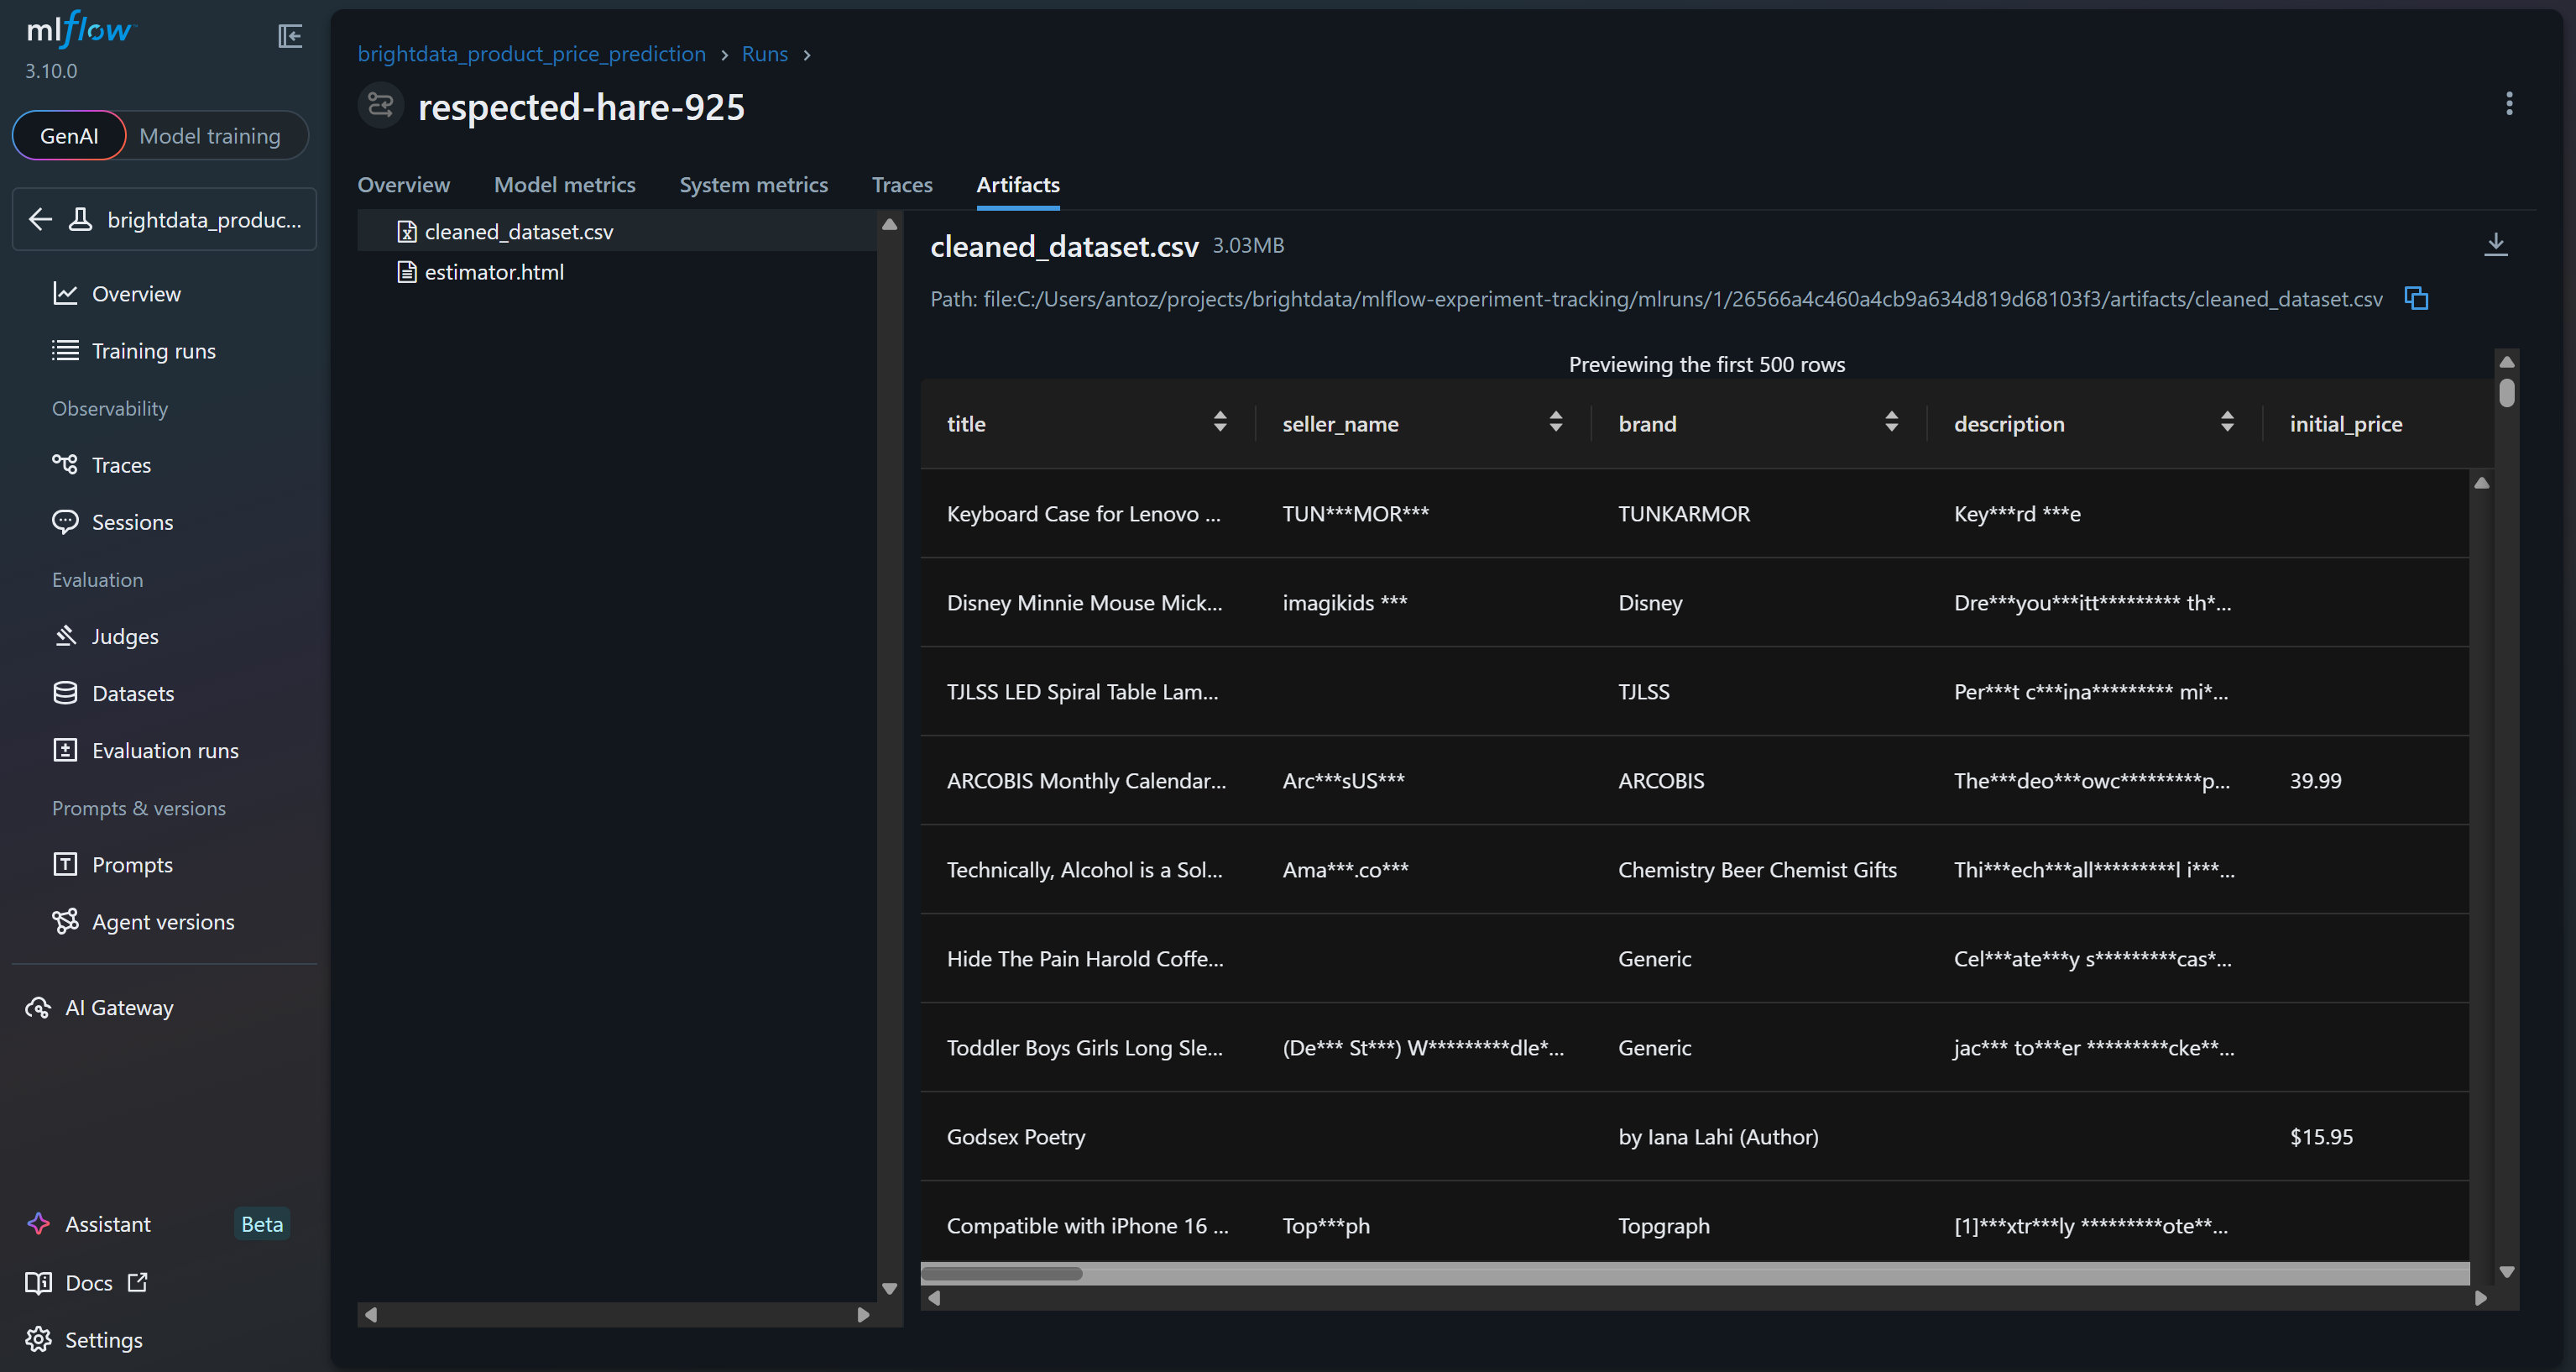
Task: Sort the description column
Action: pyautogui.click(x=2226, y=422)
